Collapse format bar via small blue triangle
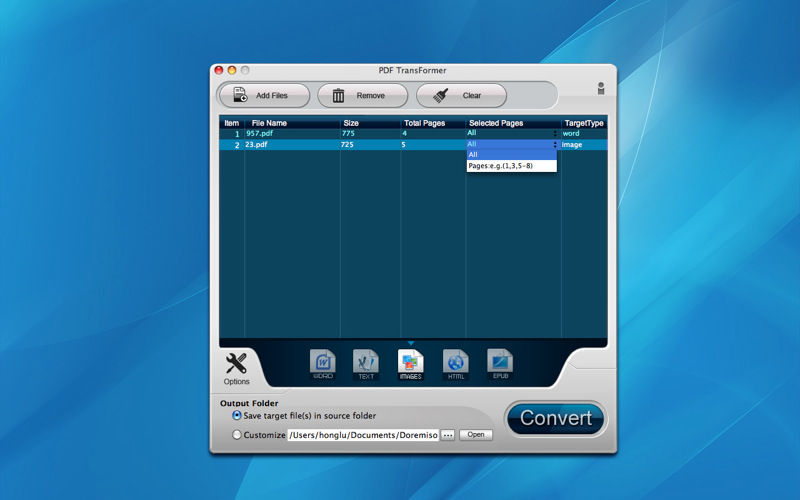Image resolution: width=800 pixels, height=500 pixels. pyautogui.click(x=411, y=343)
